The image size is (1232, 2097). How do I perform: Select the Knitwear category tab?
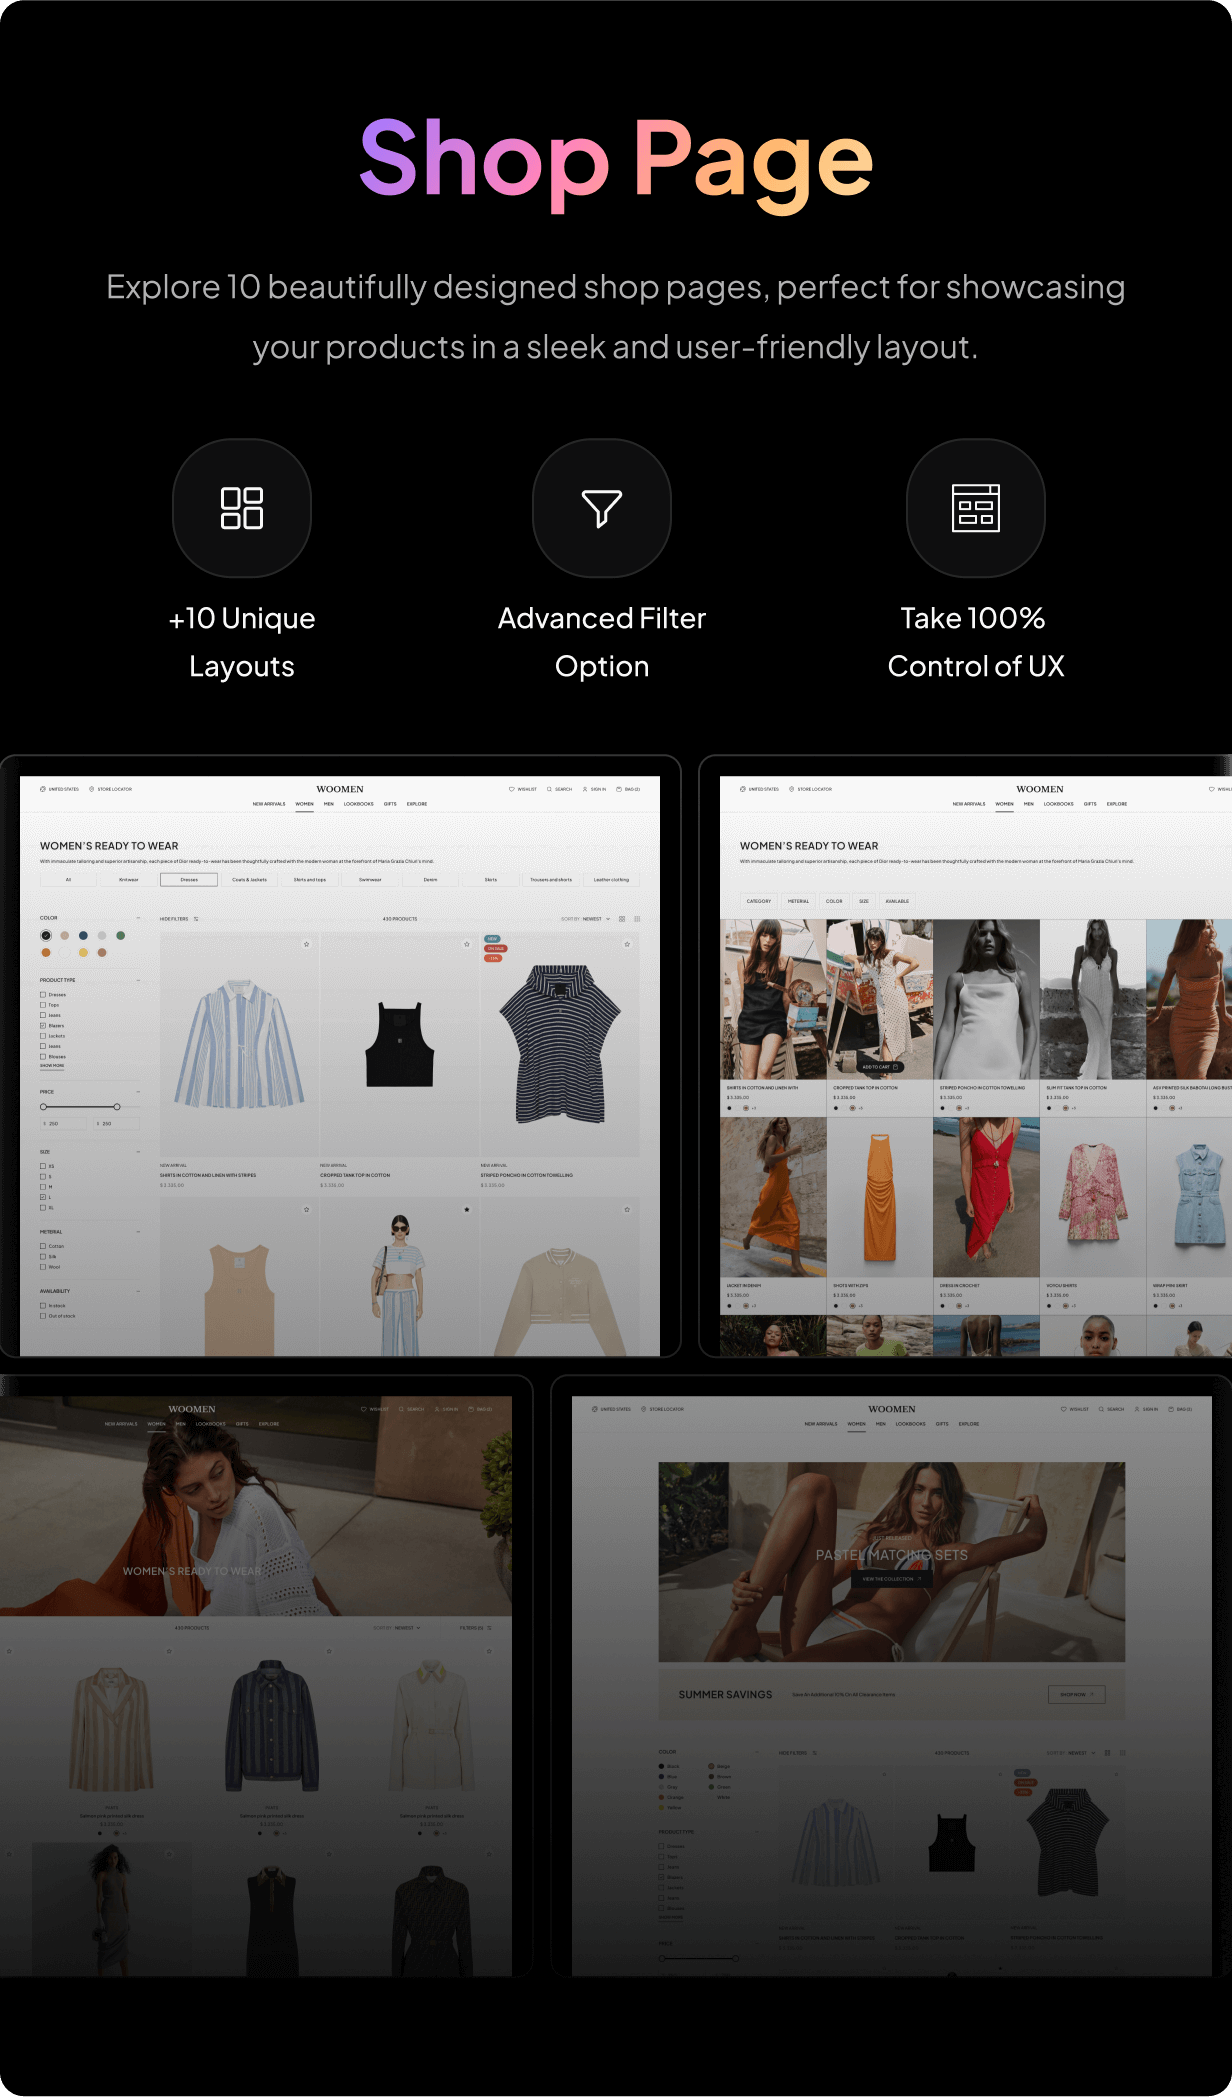(x=129, y=880)
